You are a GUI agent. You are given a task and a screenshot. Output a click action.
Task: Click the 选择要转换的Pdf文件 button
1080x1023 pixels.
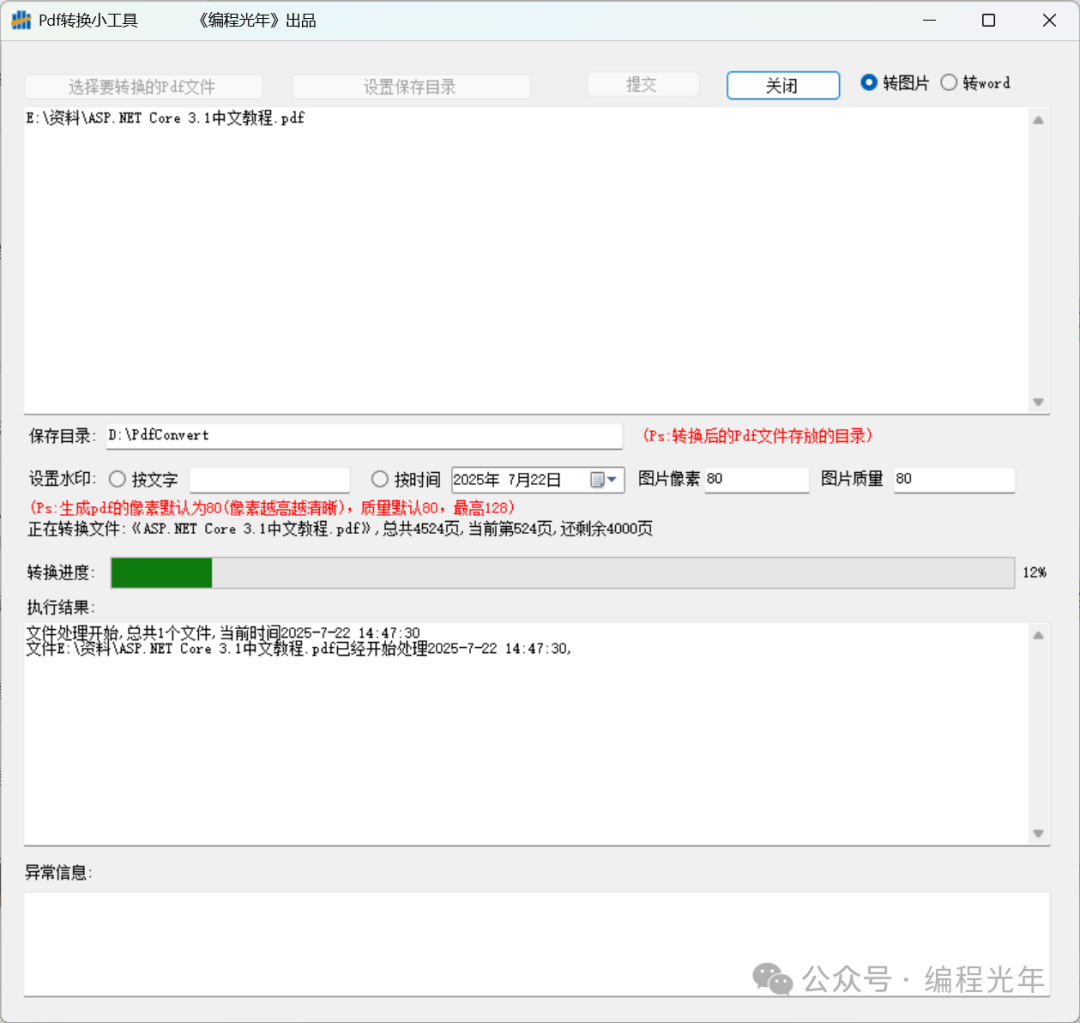click(143, 87)
